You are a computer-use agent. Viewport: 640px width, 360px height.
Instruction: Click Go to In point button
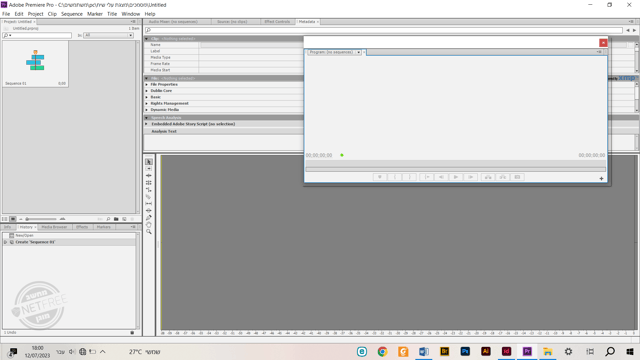(427, 177)
